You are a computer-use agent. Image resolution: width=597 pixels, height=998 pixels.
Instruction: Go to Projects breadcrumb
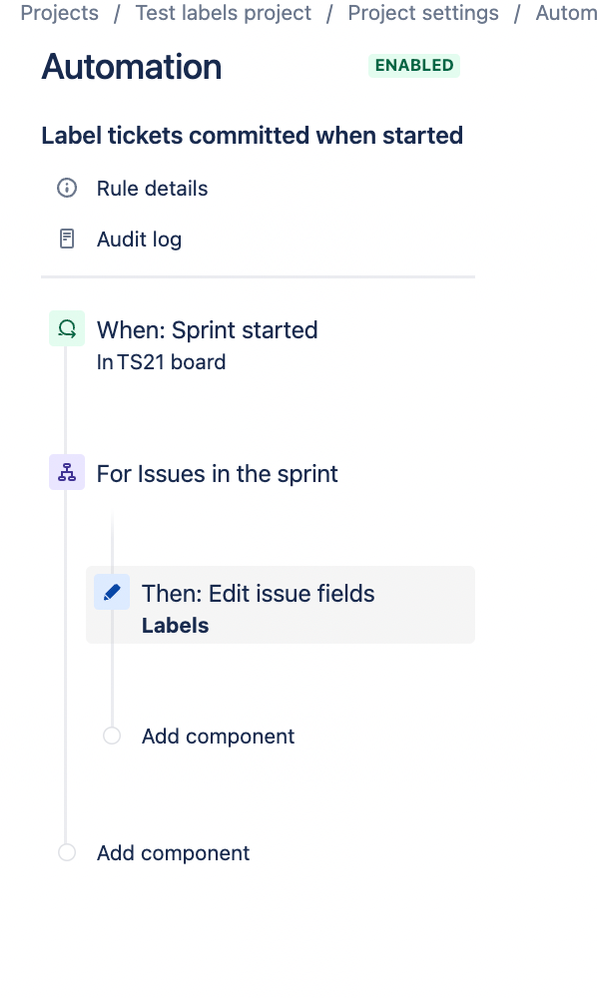click(x=59, y=13)
